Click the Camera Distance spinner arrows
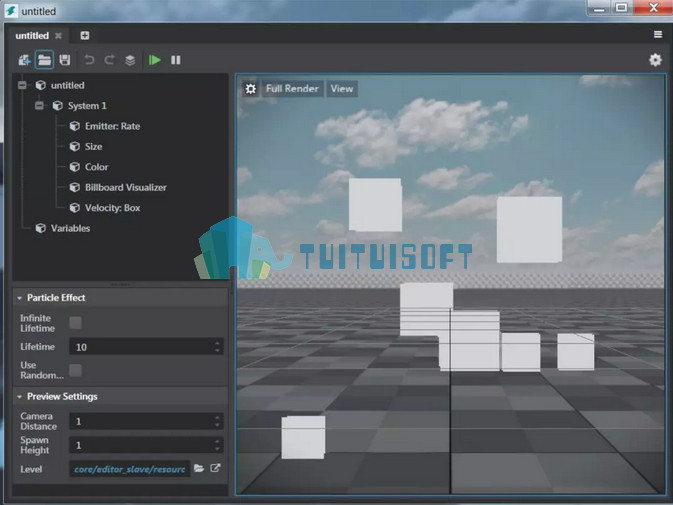Screen dimensions: 673x505 [x=217, y=421]
